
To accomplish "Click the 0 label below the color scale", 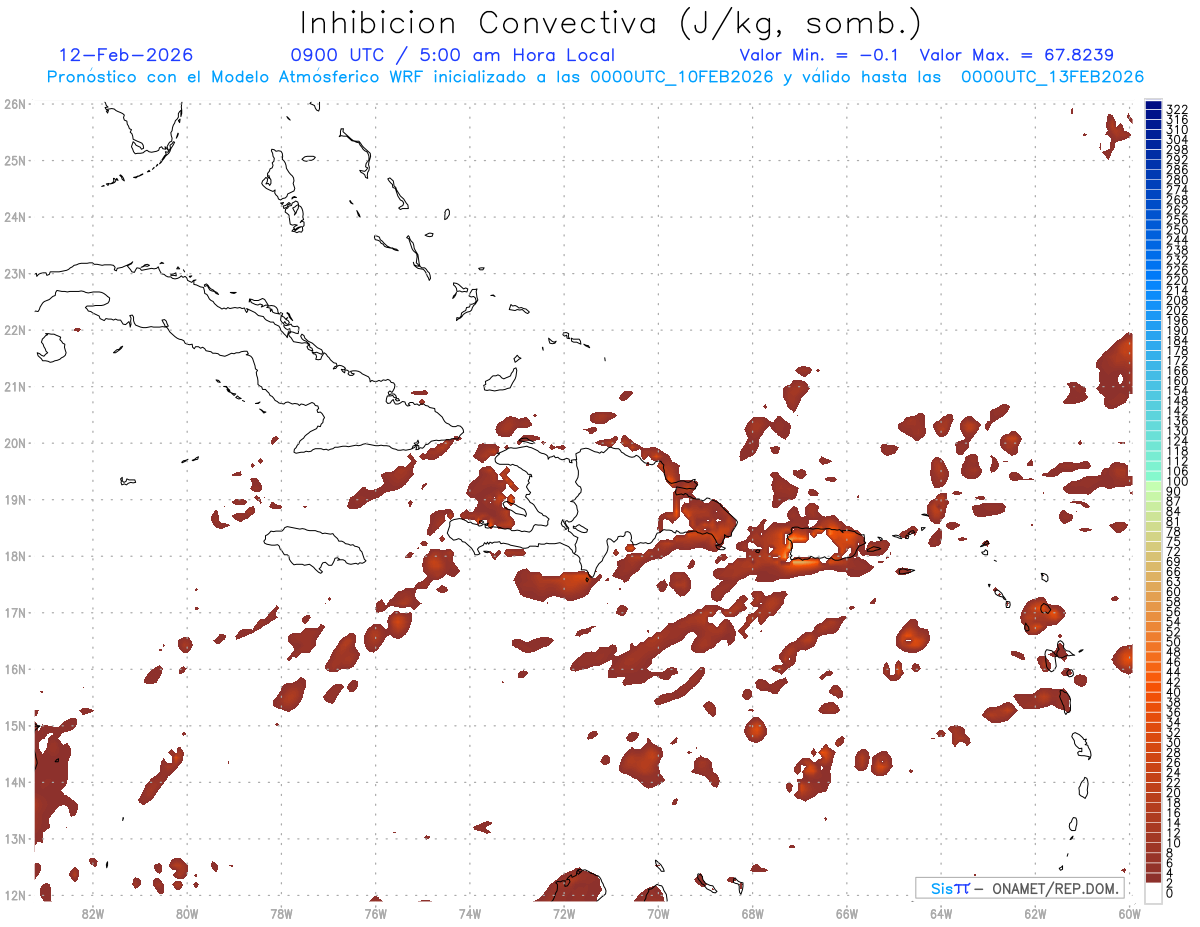I will point(1170,894).
